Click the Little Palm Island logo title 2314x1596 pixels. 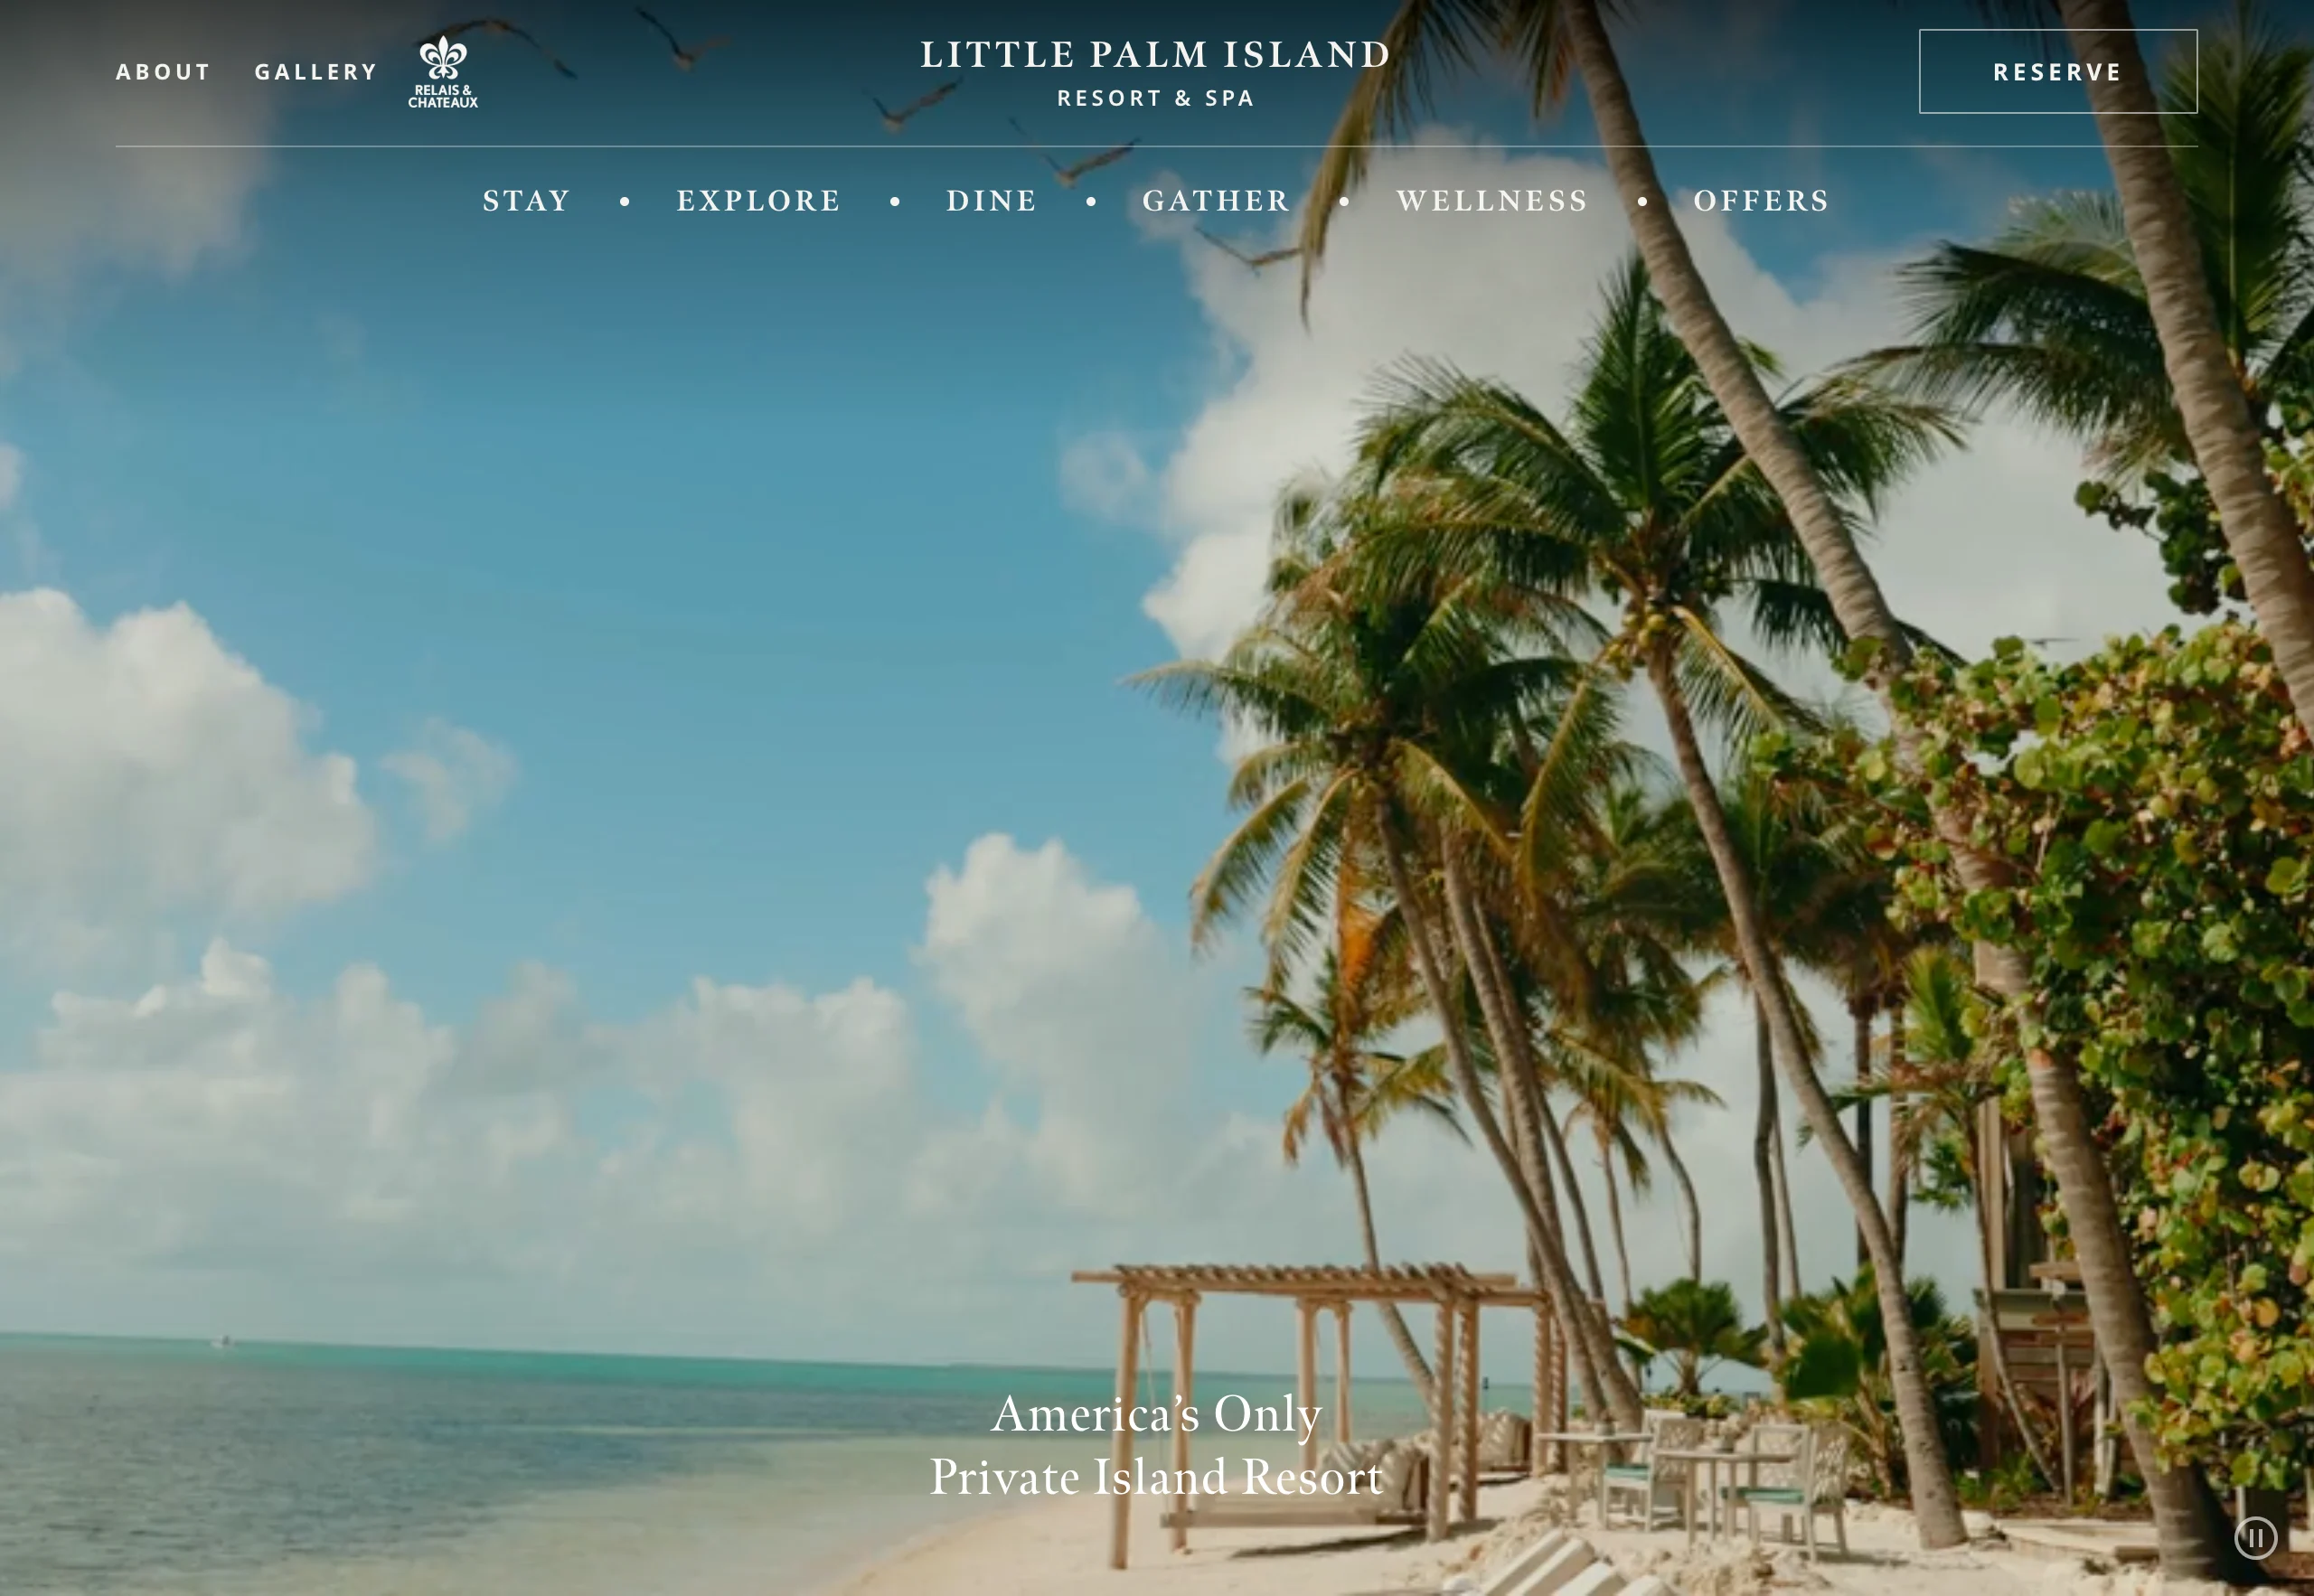1156,54
